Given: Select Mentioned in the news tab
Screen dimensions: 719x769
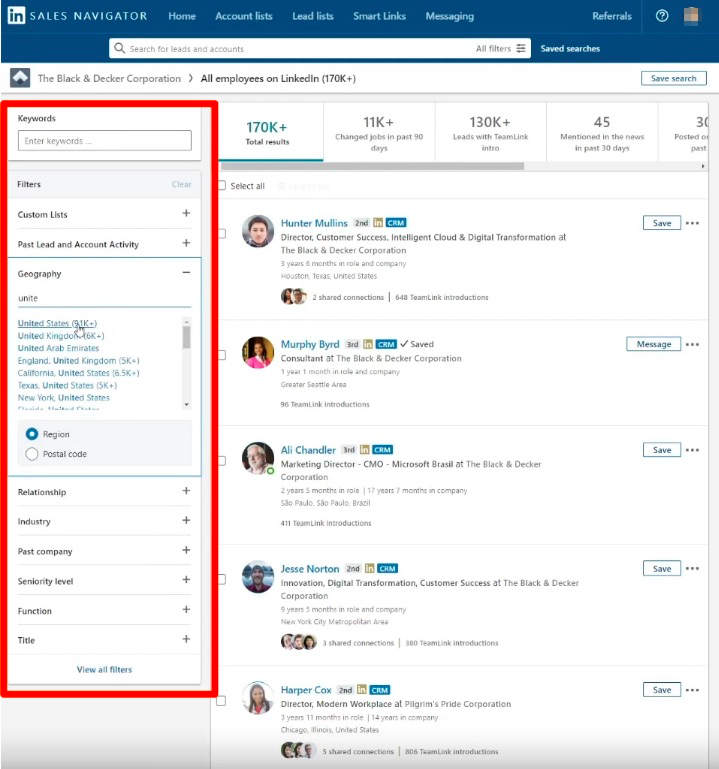Looking at the screenshot, I should [602, 132].
